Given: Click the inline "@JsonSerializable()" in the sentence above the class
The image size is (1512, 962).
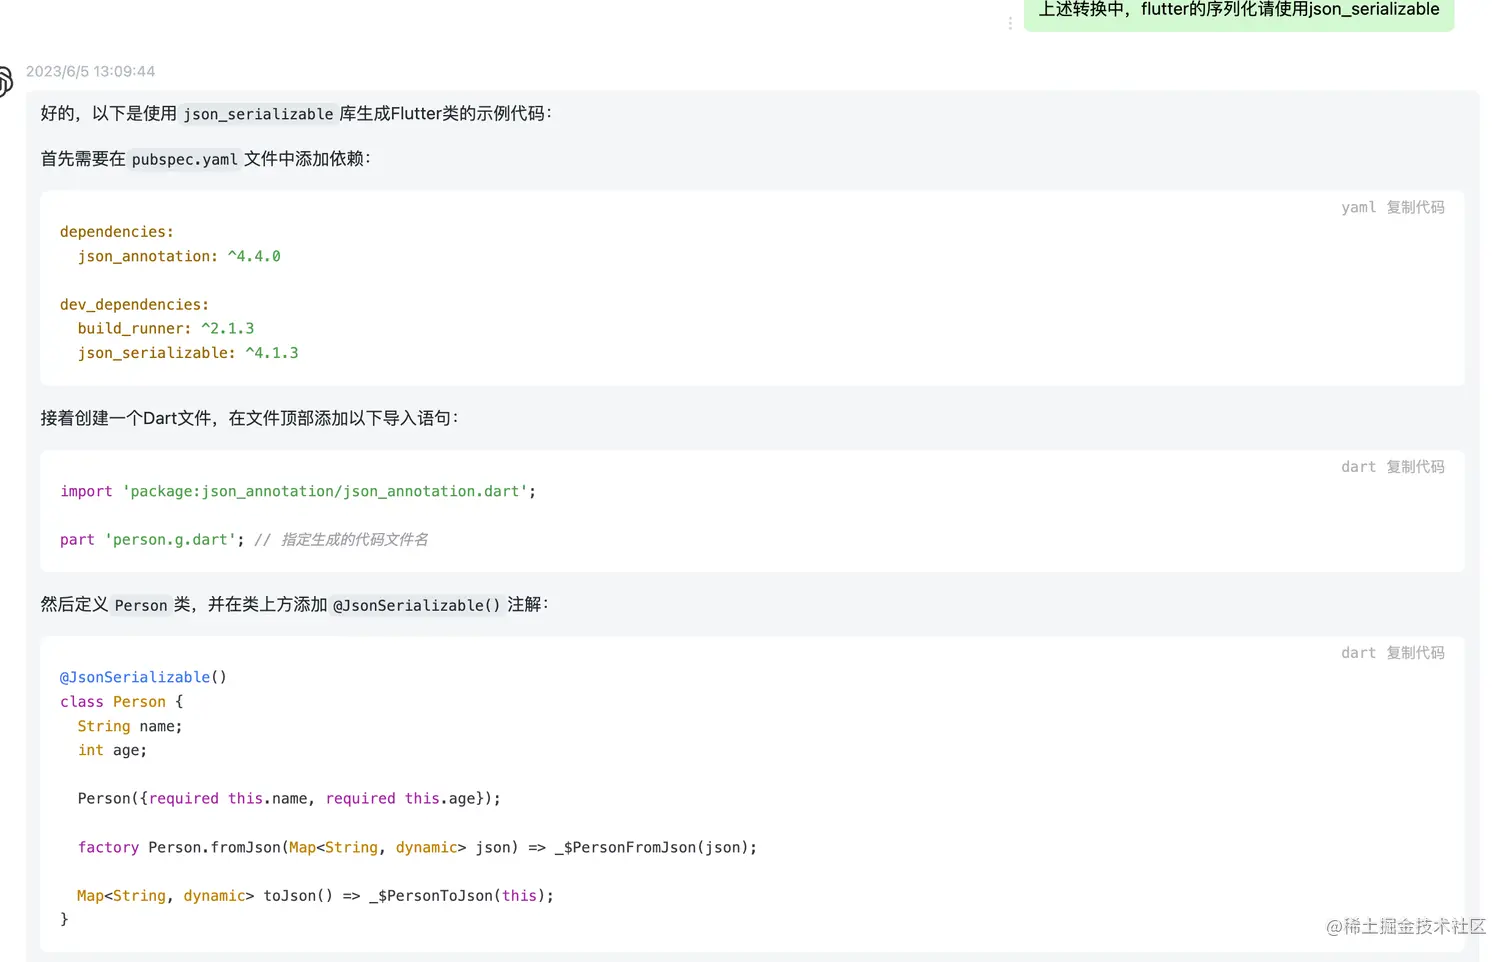Looking at the screenshot, I should pyautogui.click(x=416, y=605).
